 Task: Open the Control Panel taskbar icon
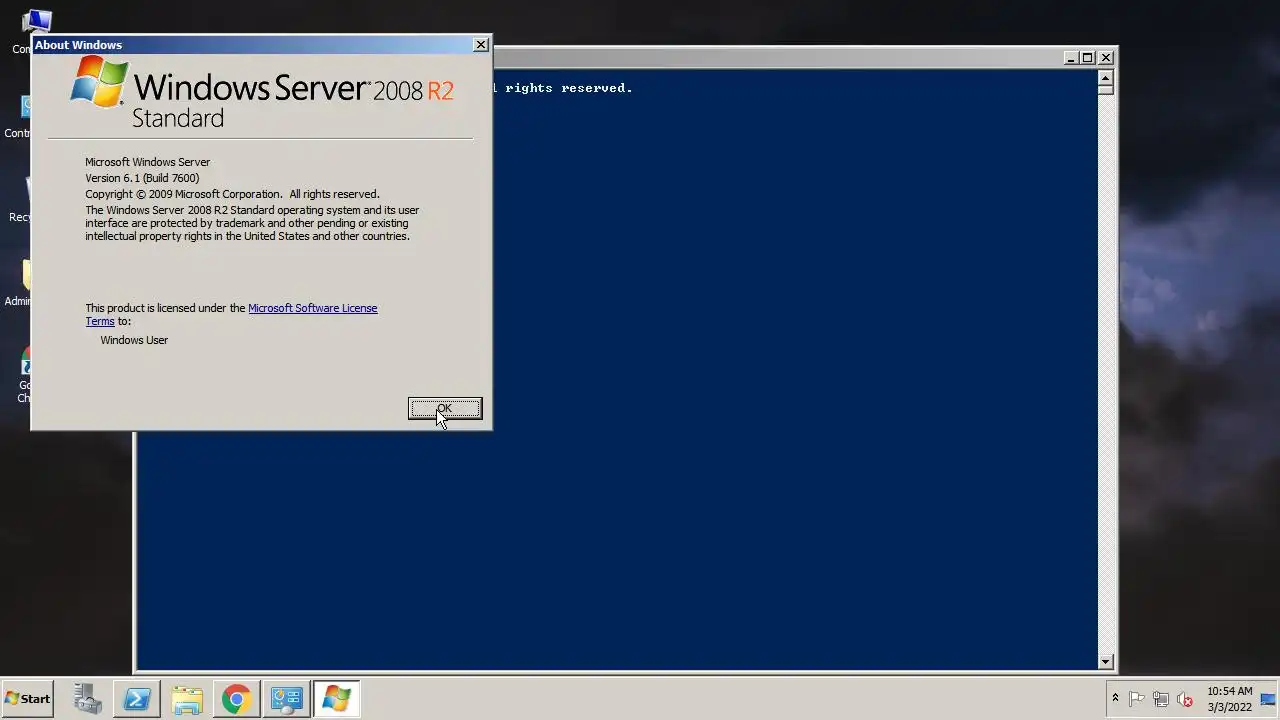(287, 699)
